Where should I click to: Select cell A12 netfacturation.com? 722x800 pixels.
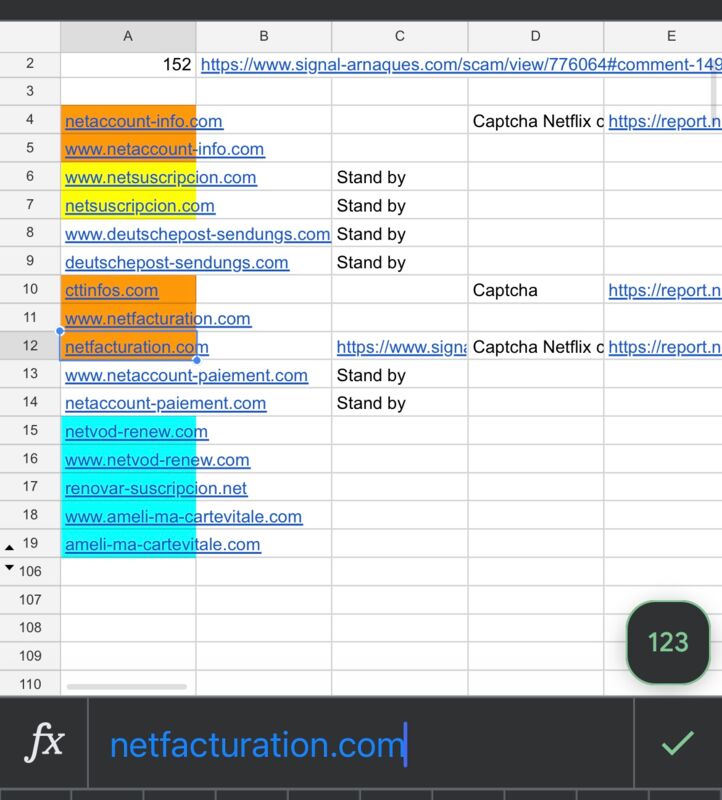click(x=128, y=346)
